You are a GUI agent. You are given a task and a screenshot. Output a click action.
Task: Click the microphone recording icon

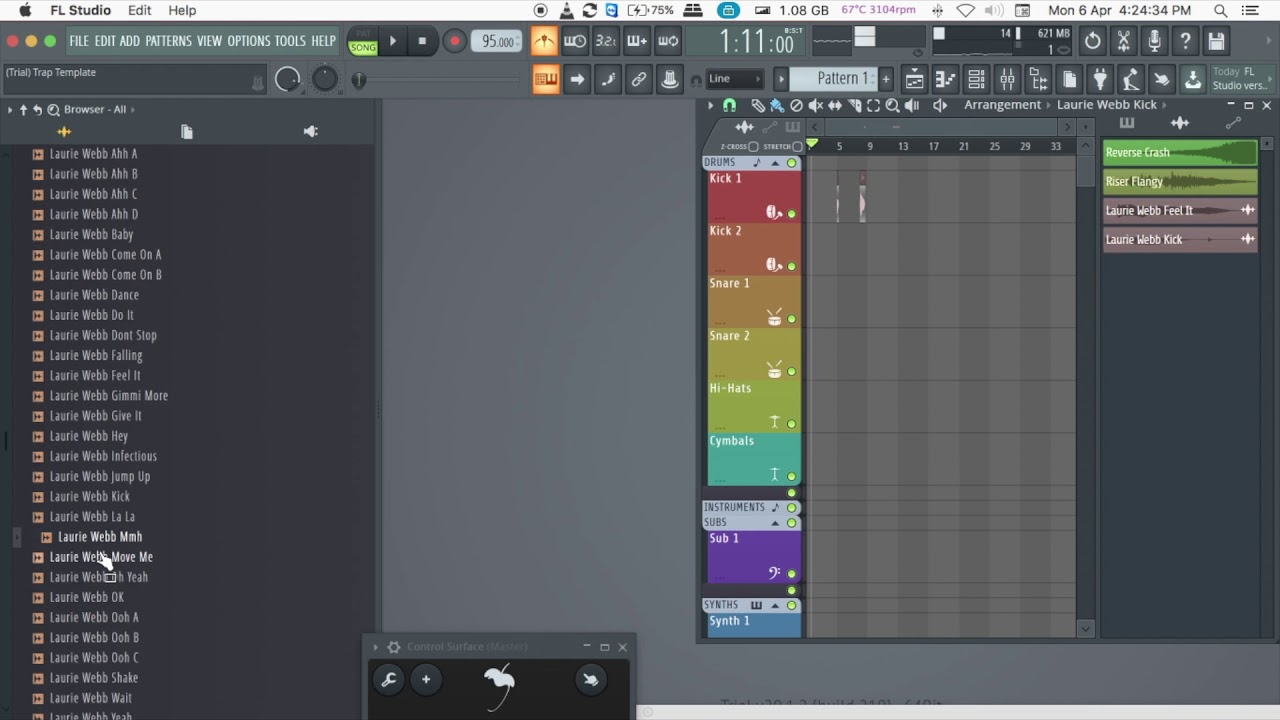(x=1155, y=41)
